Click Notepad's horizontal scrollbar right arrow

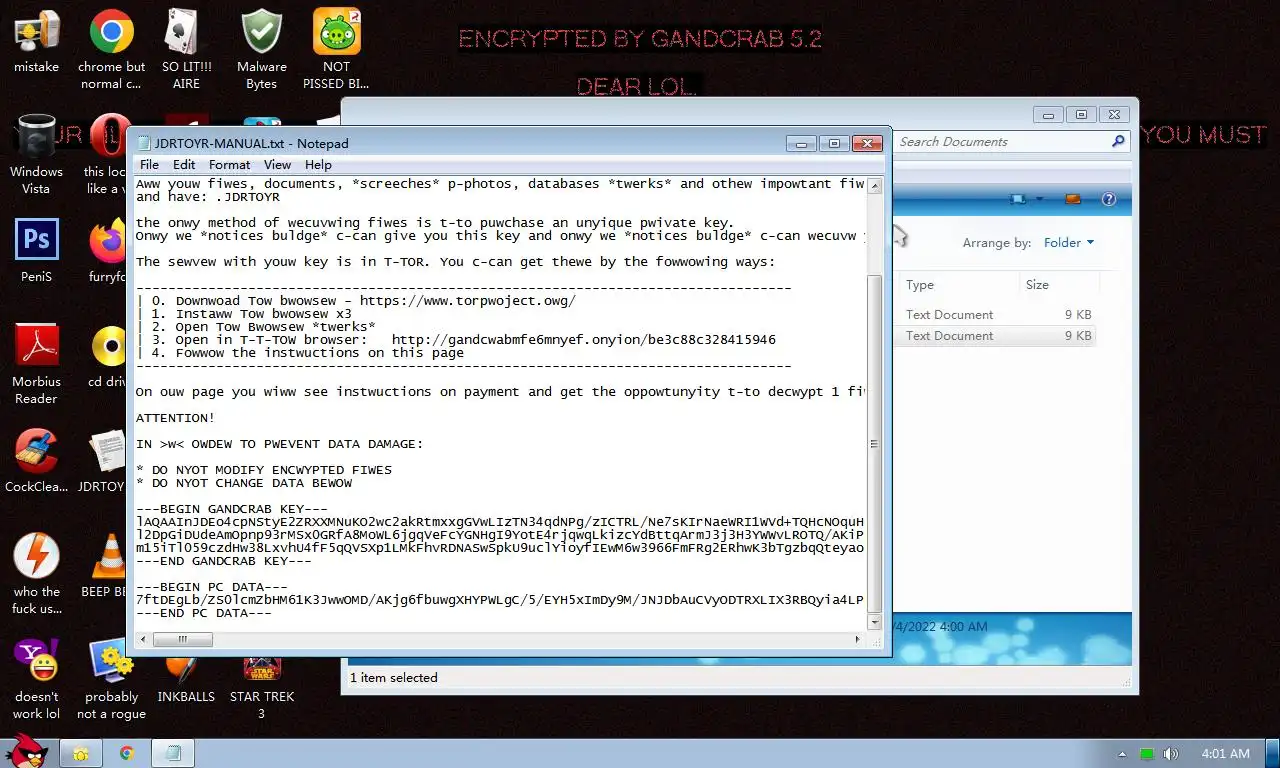tap(857, 640)
